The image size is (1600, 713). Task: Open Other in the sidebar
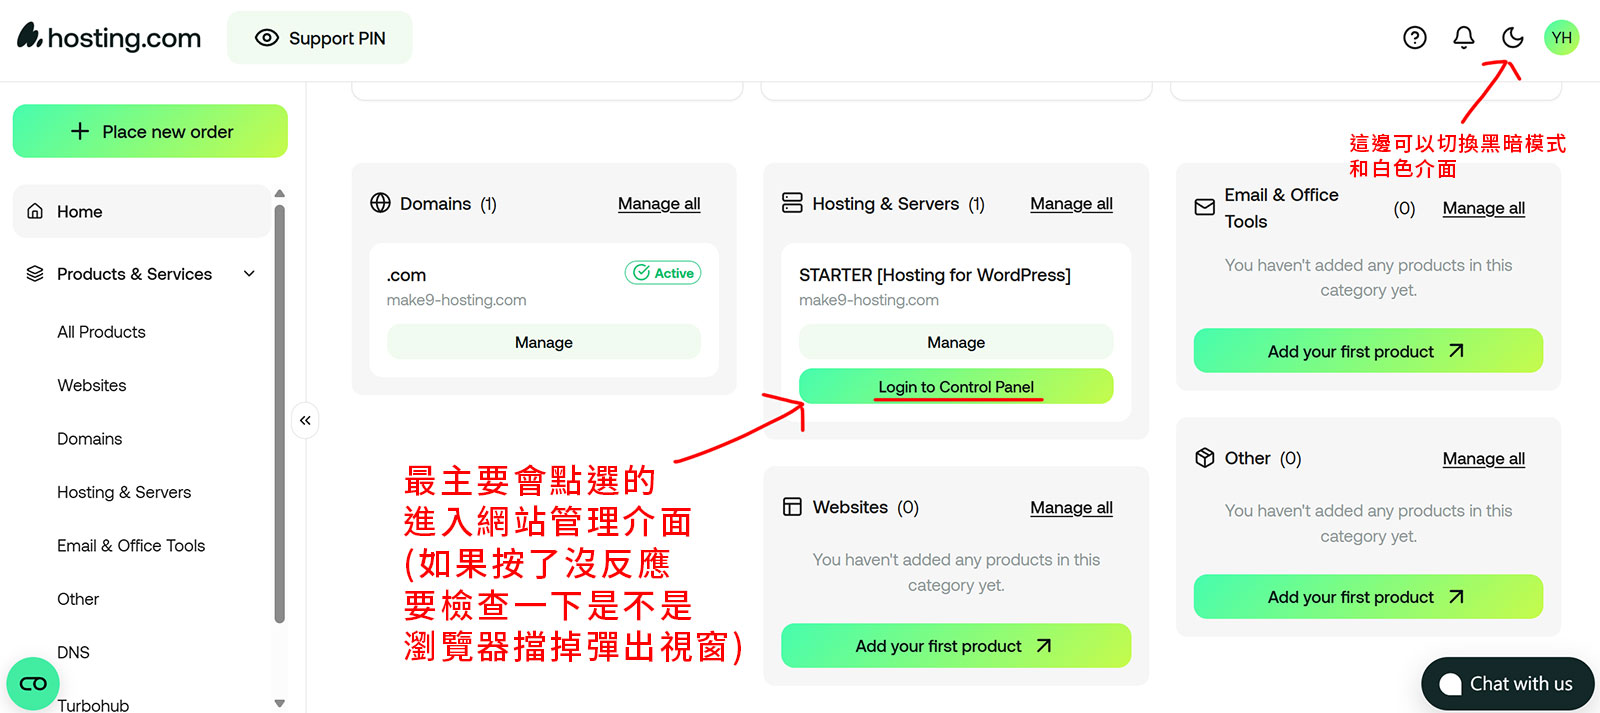pos(78,599)
